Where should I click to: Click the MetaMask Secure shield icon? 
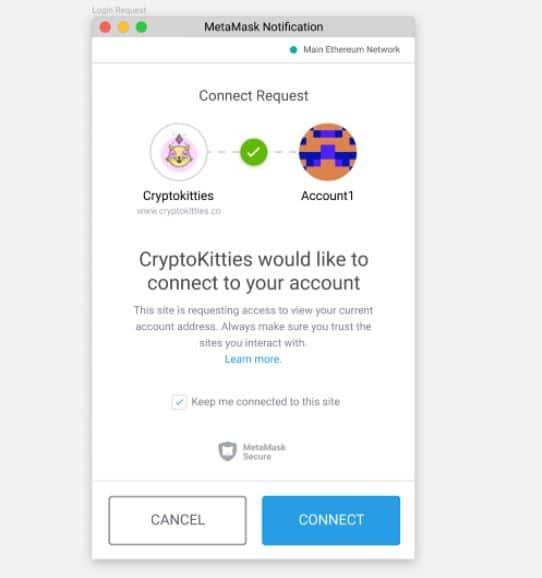pyautogui.click(x=227, y=451)
